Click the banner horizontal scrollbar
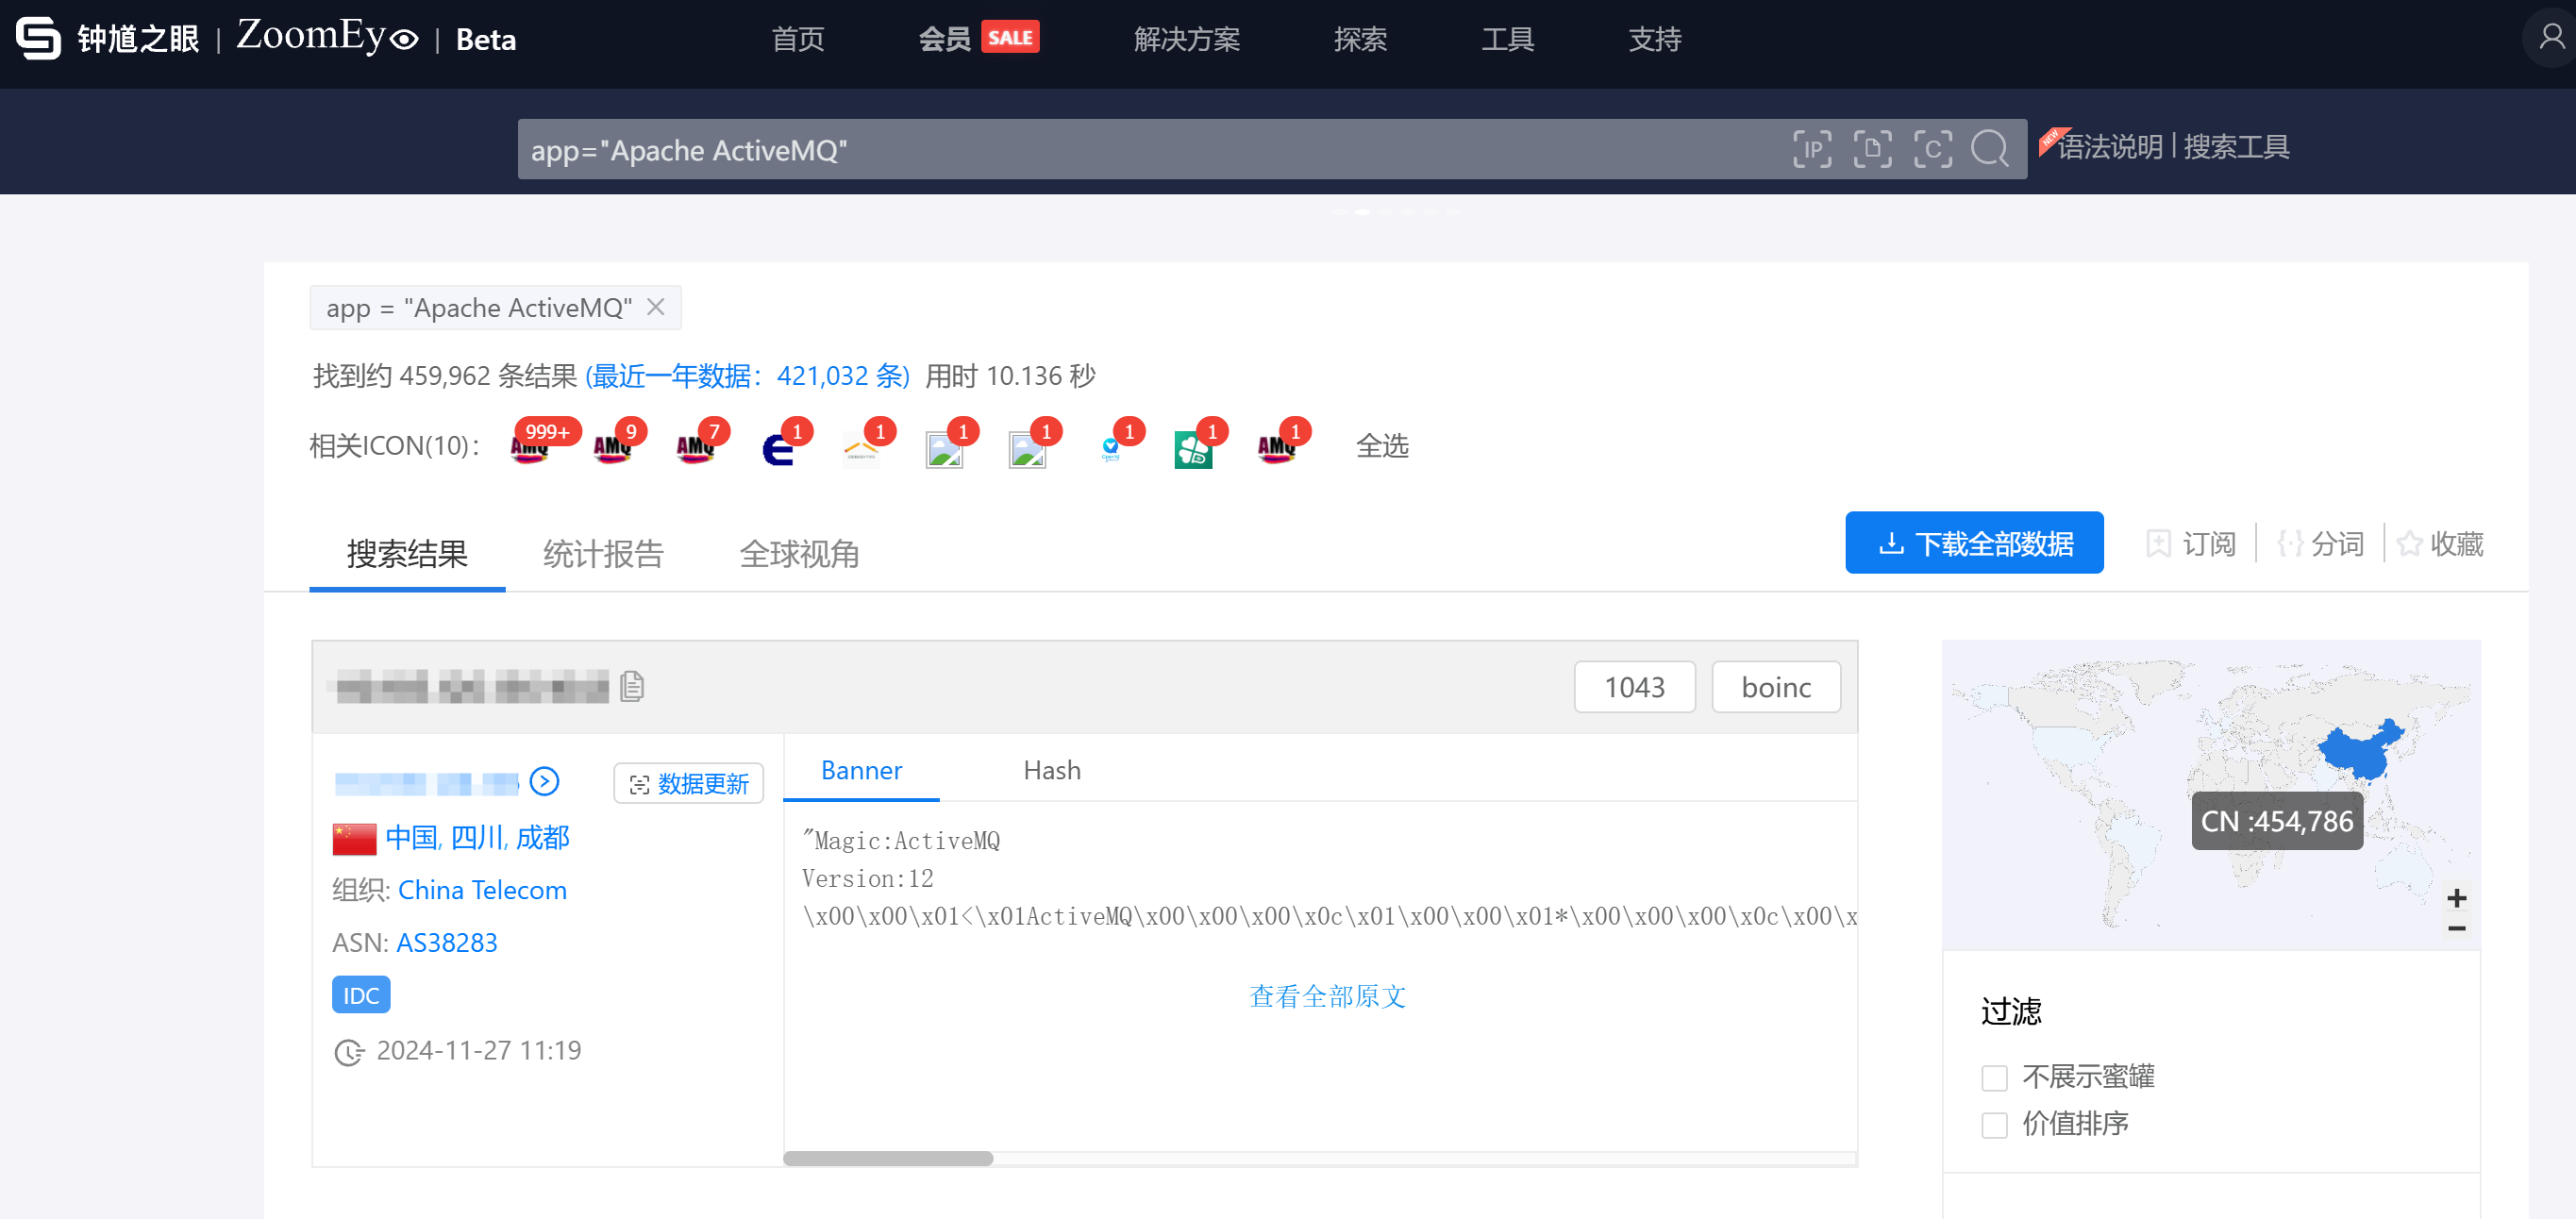Viewport: 2576px width, 1219px height. [888, 1158]
